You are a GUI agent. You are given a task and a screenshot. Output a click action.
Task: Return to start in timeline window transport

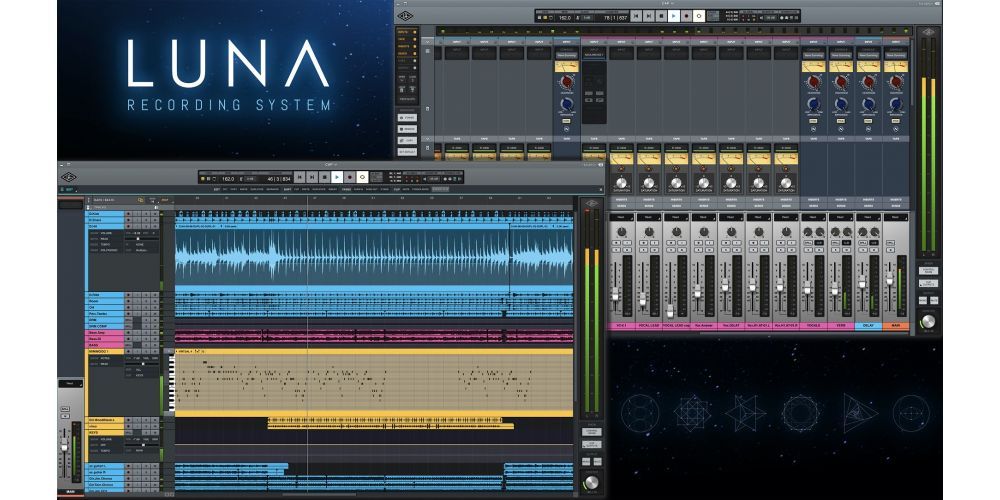coord(299,177)
